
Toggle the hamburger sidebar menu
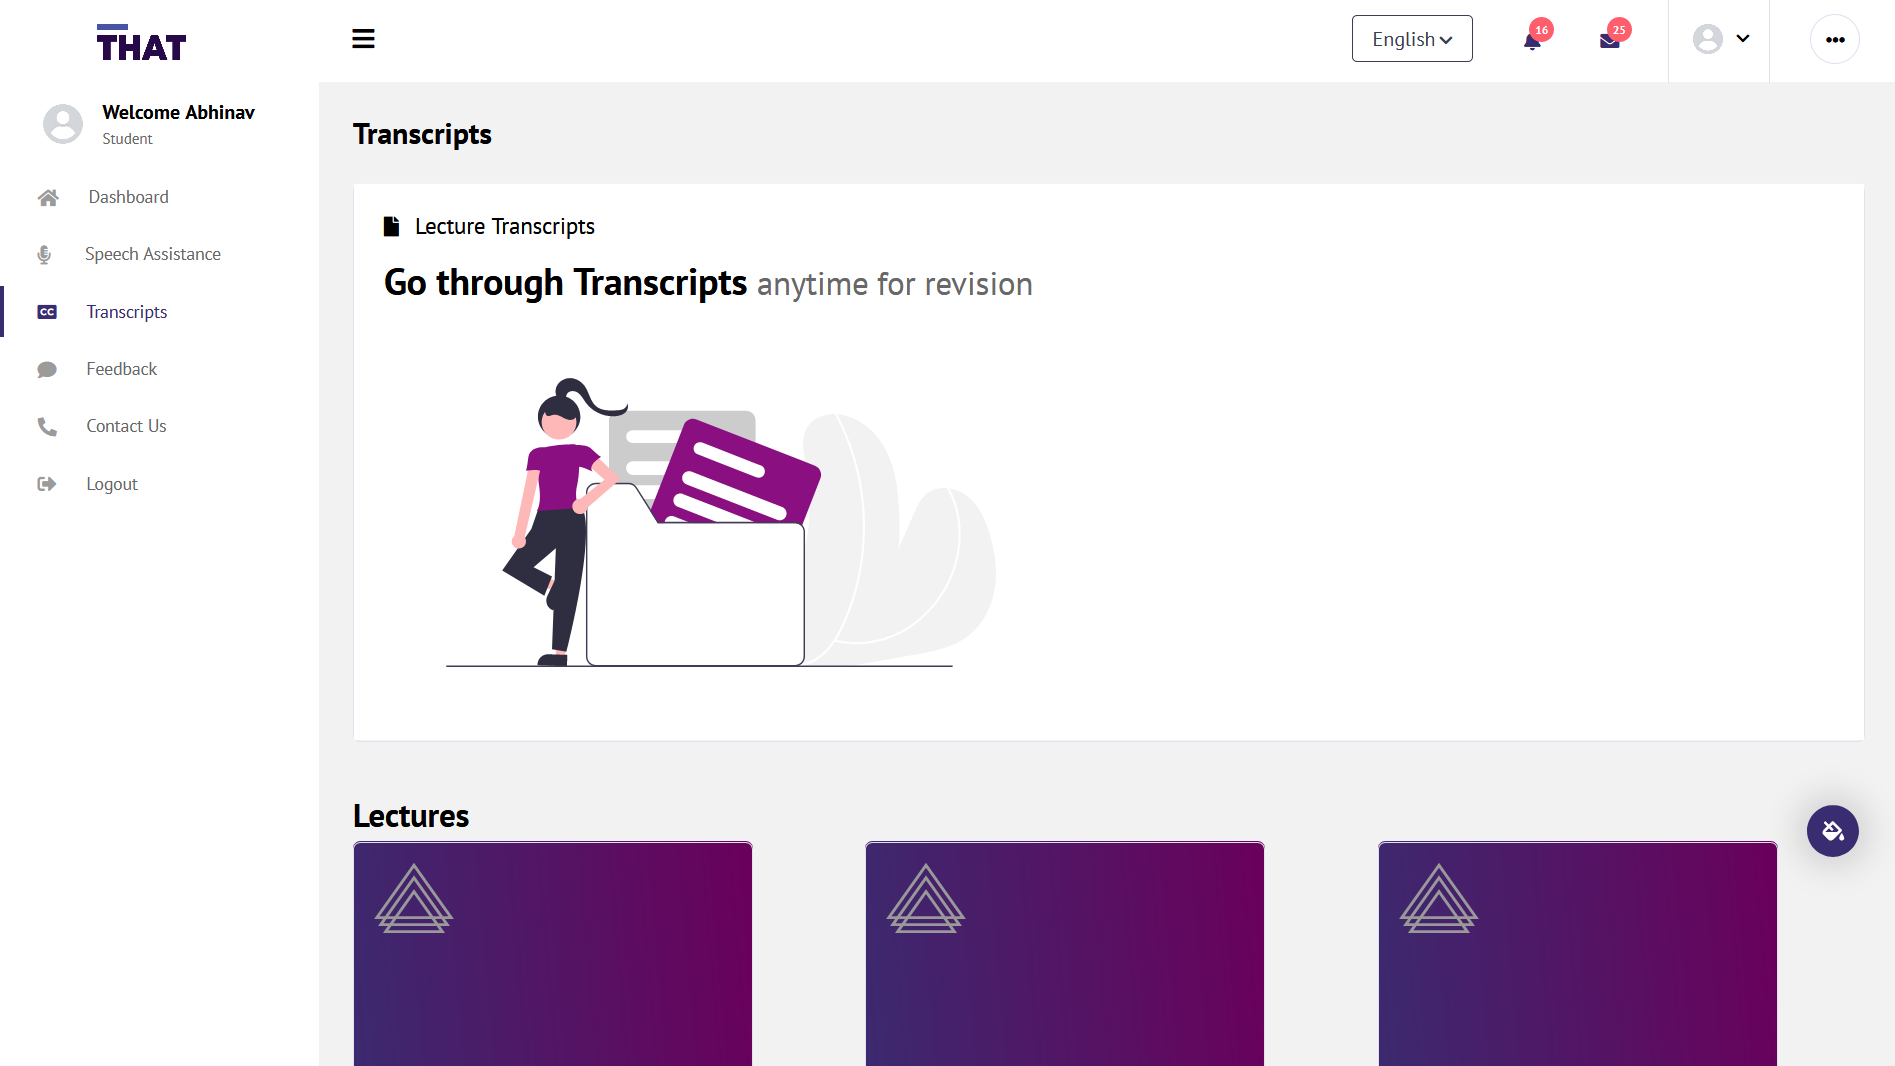click(363, 39)
